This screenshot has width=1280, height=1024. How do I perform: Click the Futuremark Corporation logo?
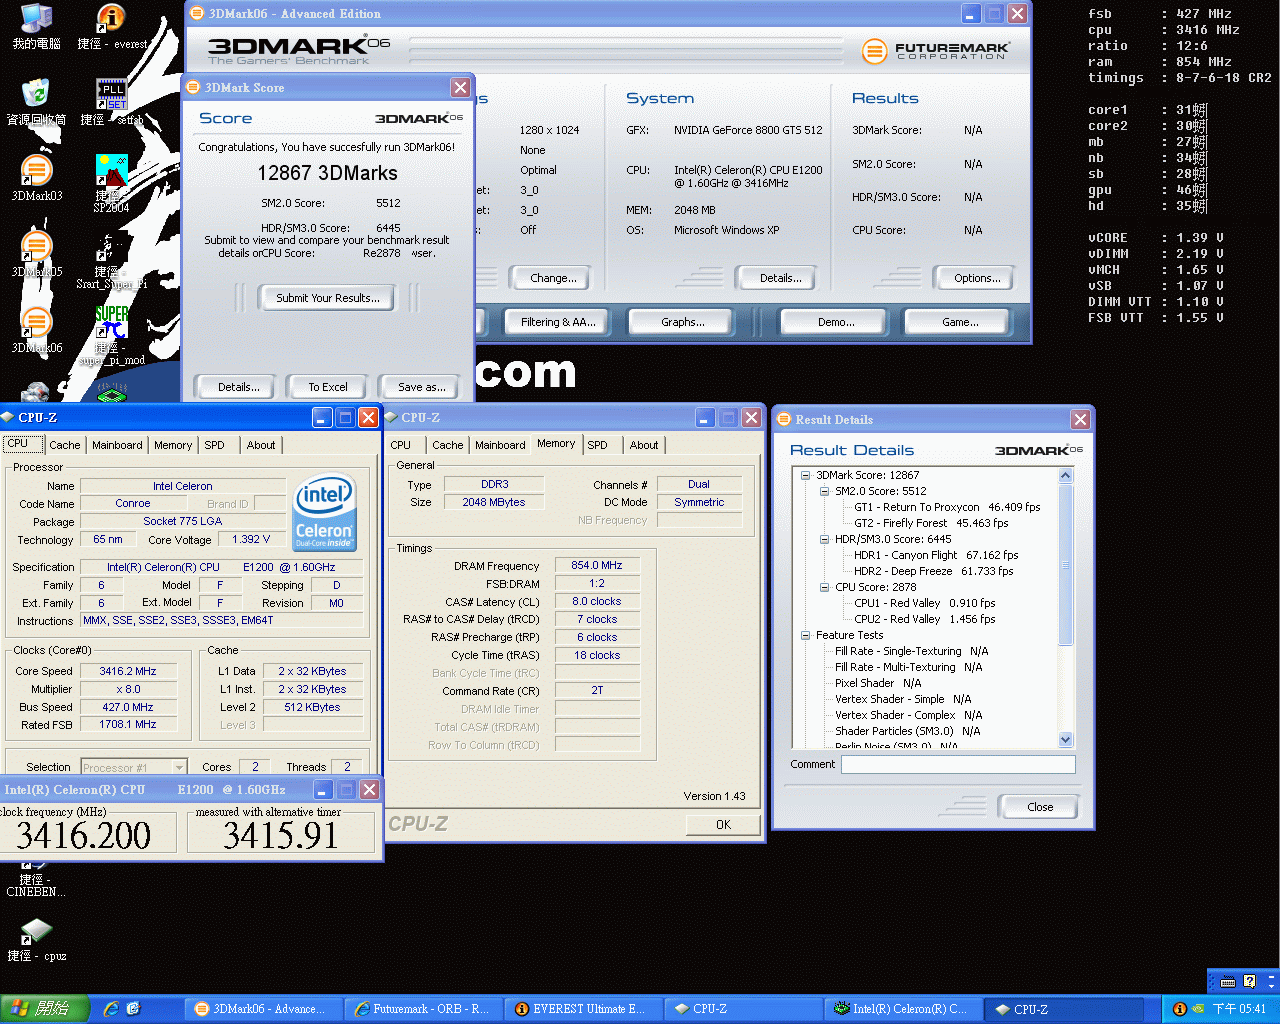point(936,51)
